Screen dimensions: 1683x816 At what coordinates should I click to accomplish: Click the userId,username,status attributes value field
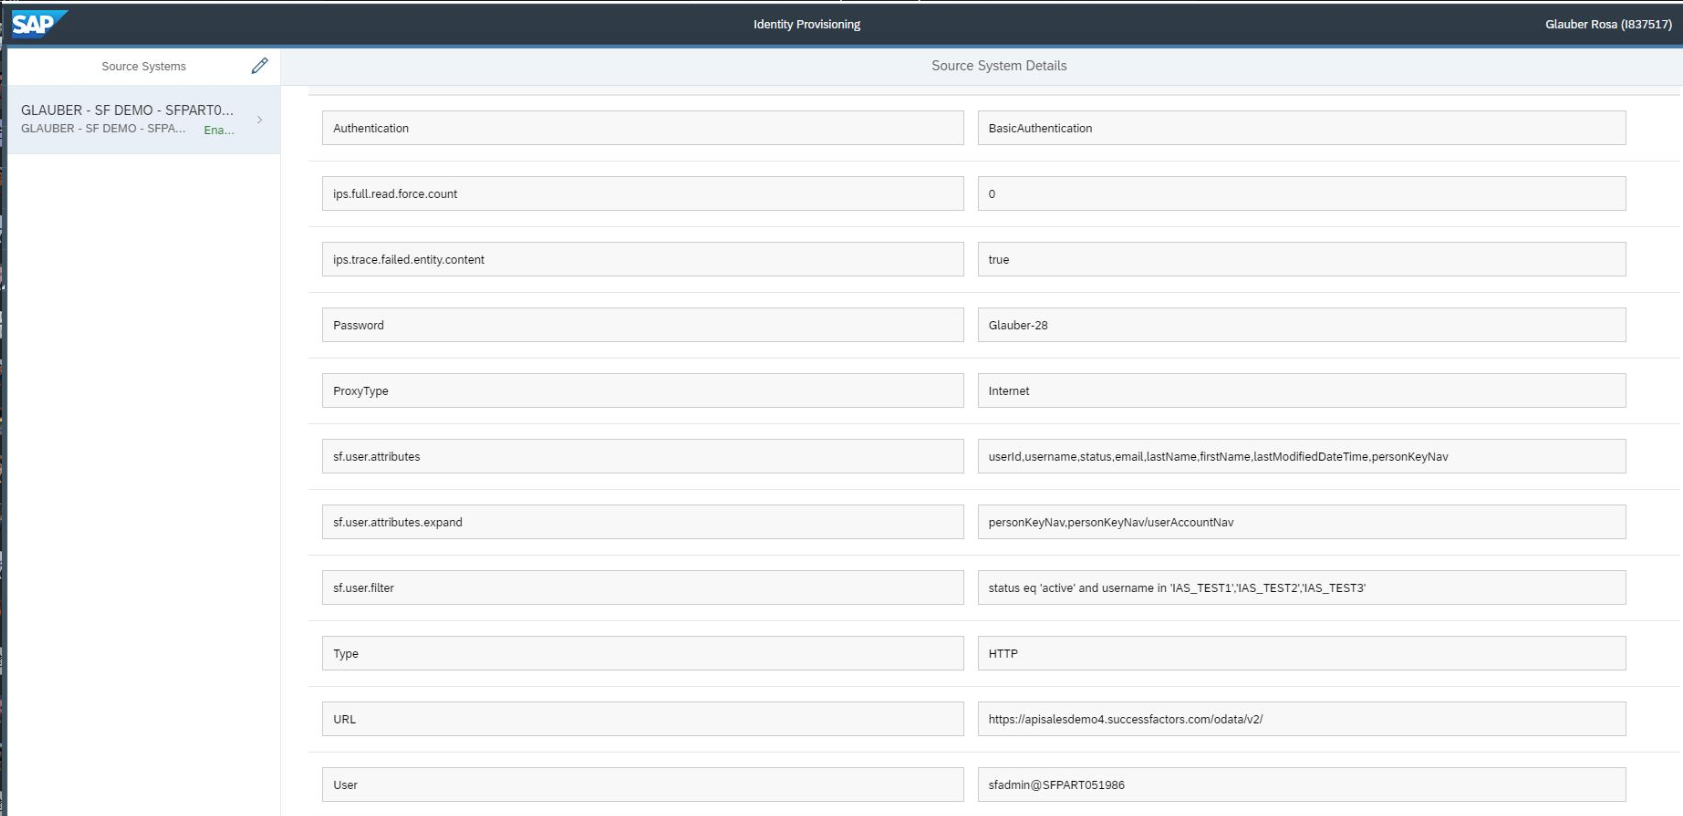click(x=1302, y=456)
